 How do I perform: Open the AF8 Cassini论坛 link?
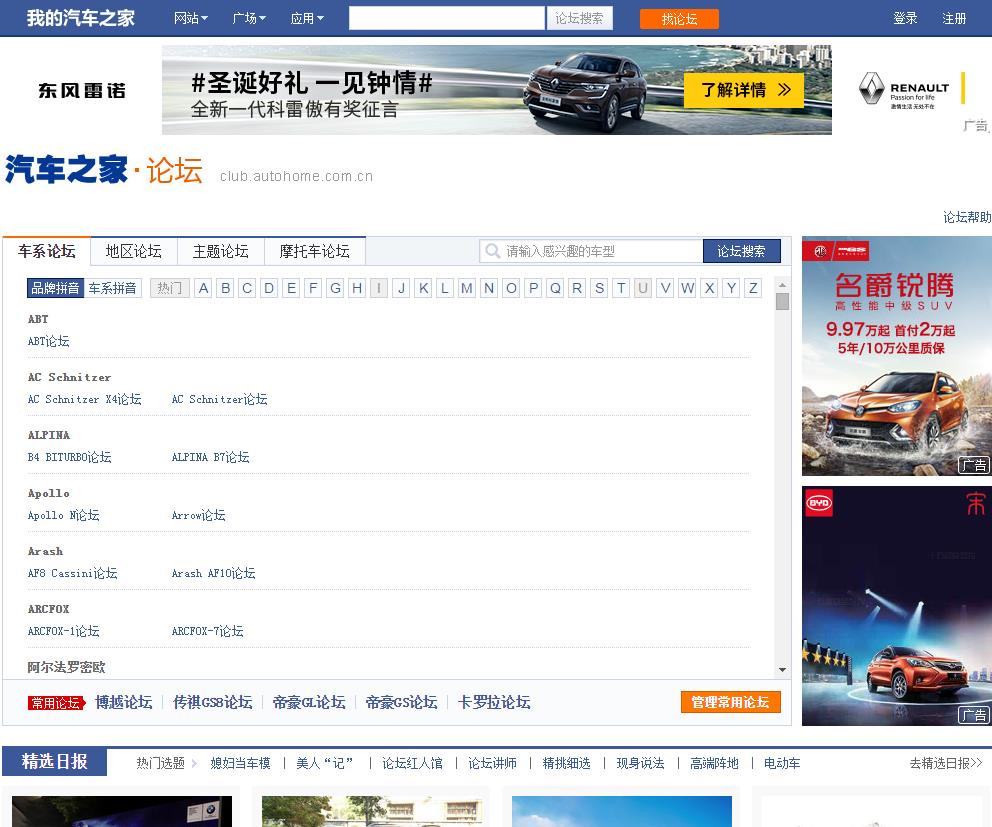[73, 573]
